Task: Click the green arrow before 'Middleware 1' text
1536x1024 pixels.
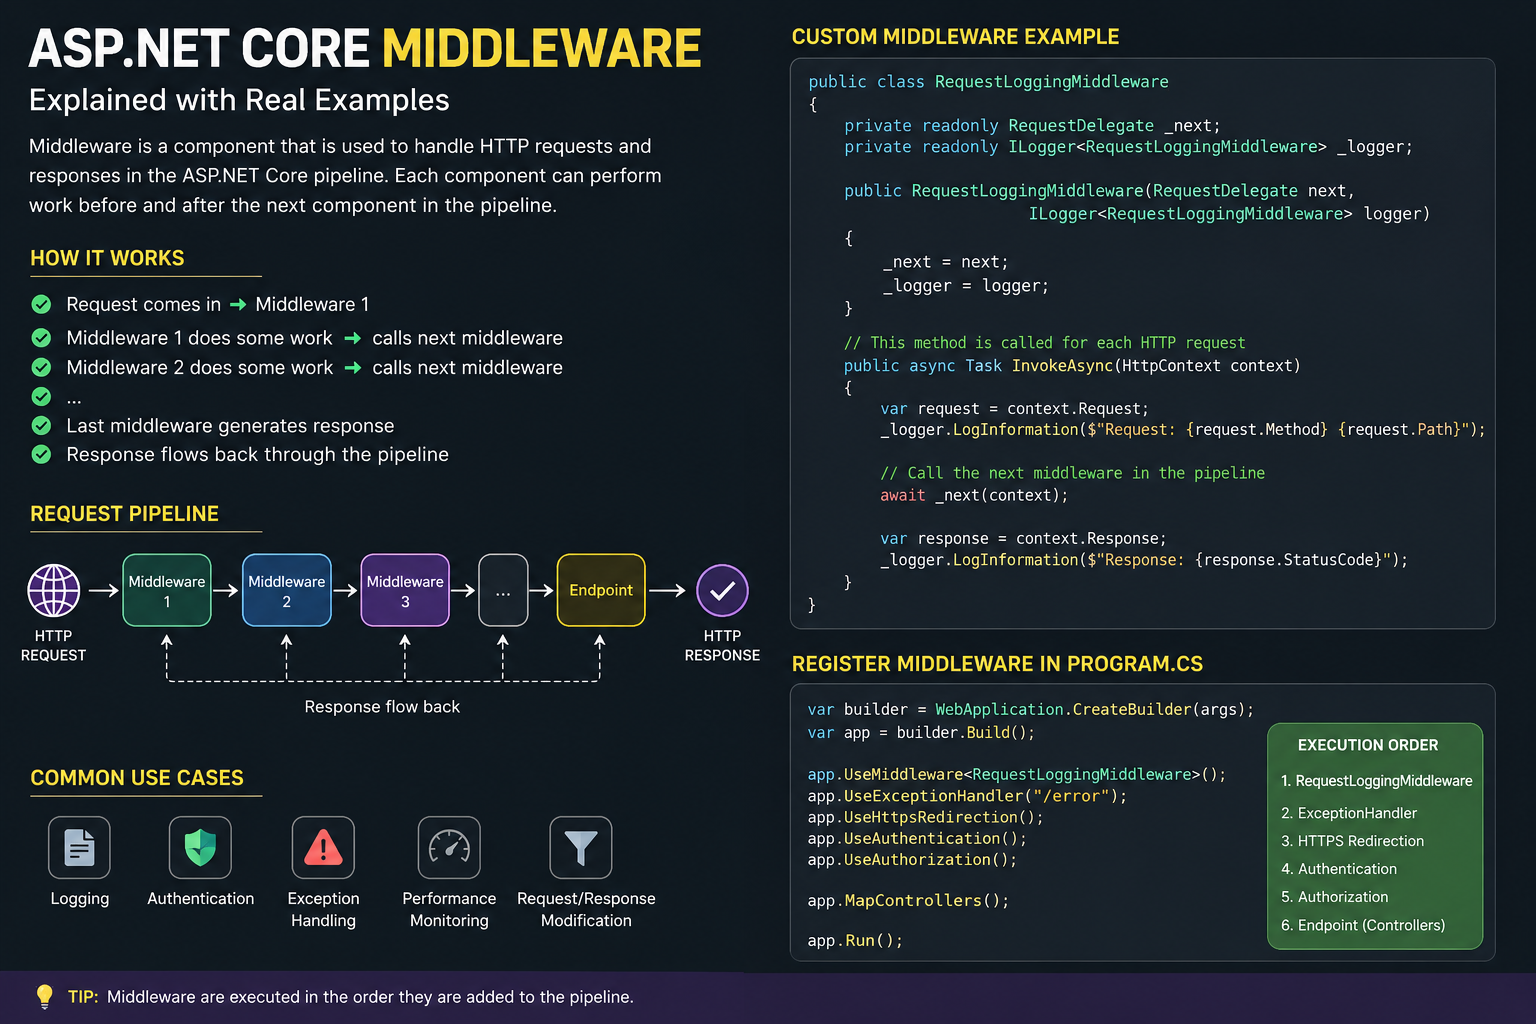Action: (x=238, y=304)
